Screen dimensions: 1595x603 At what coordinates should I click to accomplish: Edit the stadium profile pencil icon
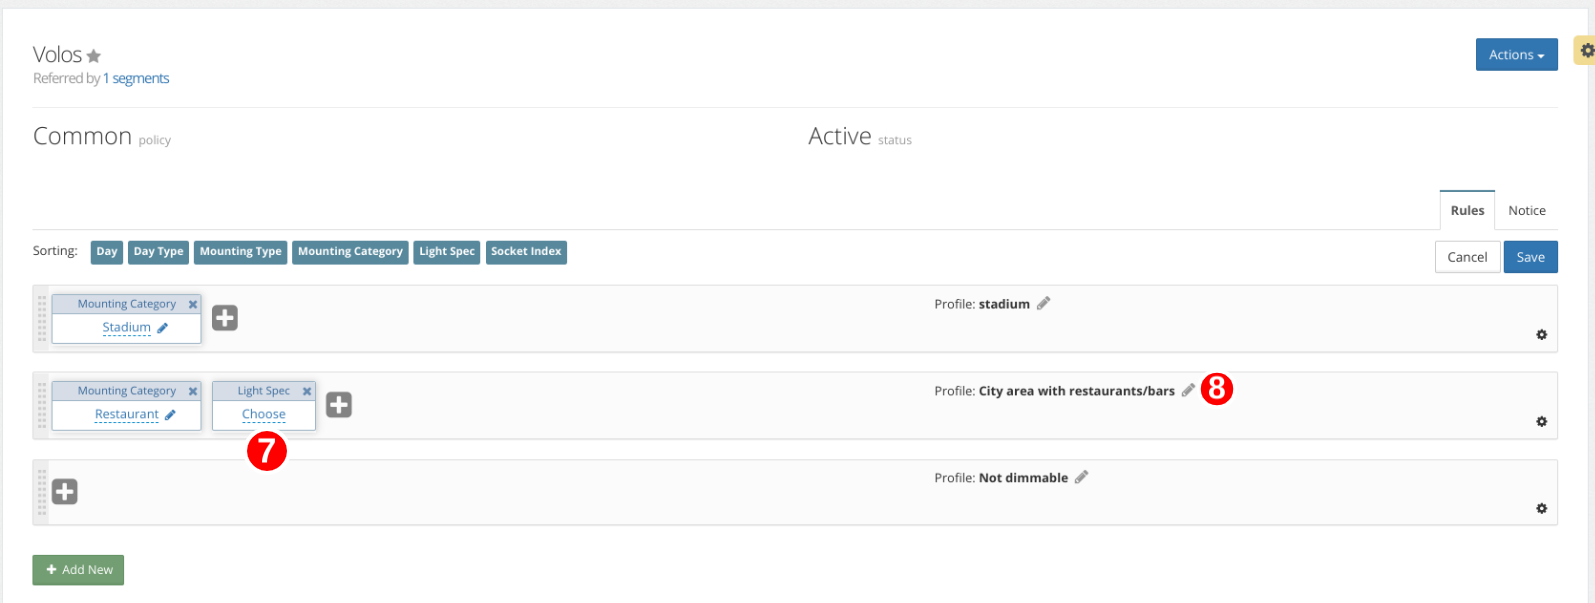1043,304
